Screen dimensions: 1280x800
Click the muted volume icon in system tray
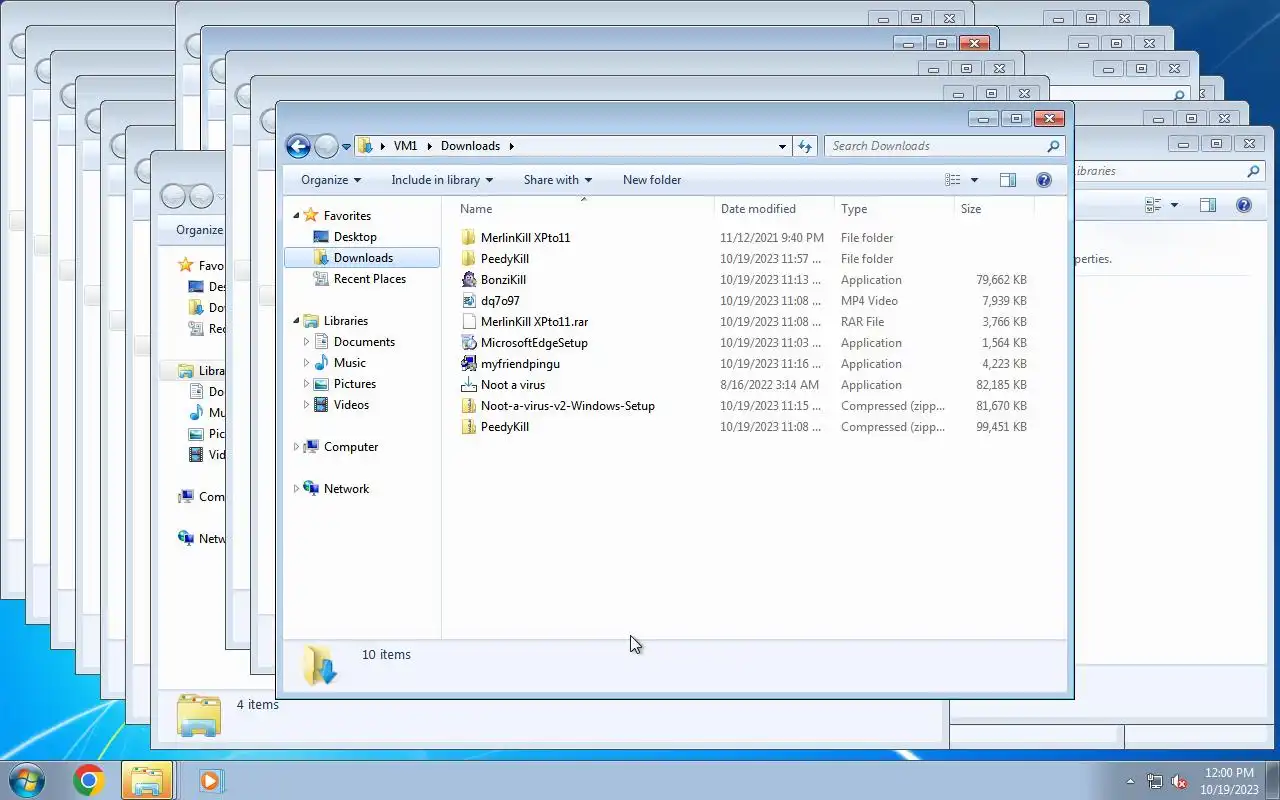(x=1179, y=781)
